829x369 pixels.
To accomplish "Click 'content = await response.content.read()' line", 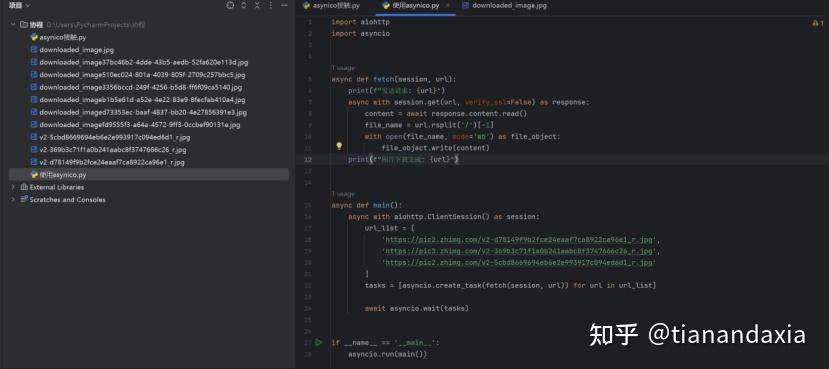I will [446, 114].
